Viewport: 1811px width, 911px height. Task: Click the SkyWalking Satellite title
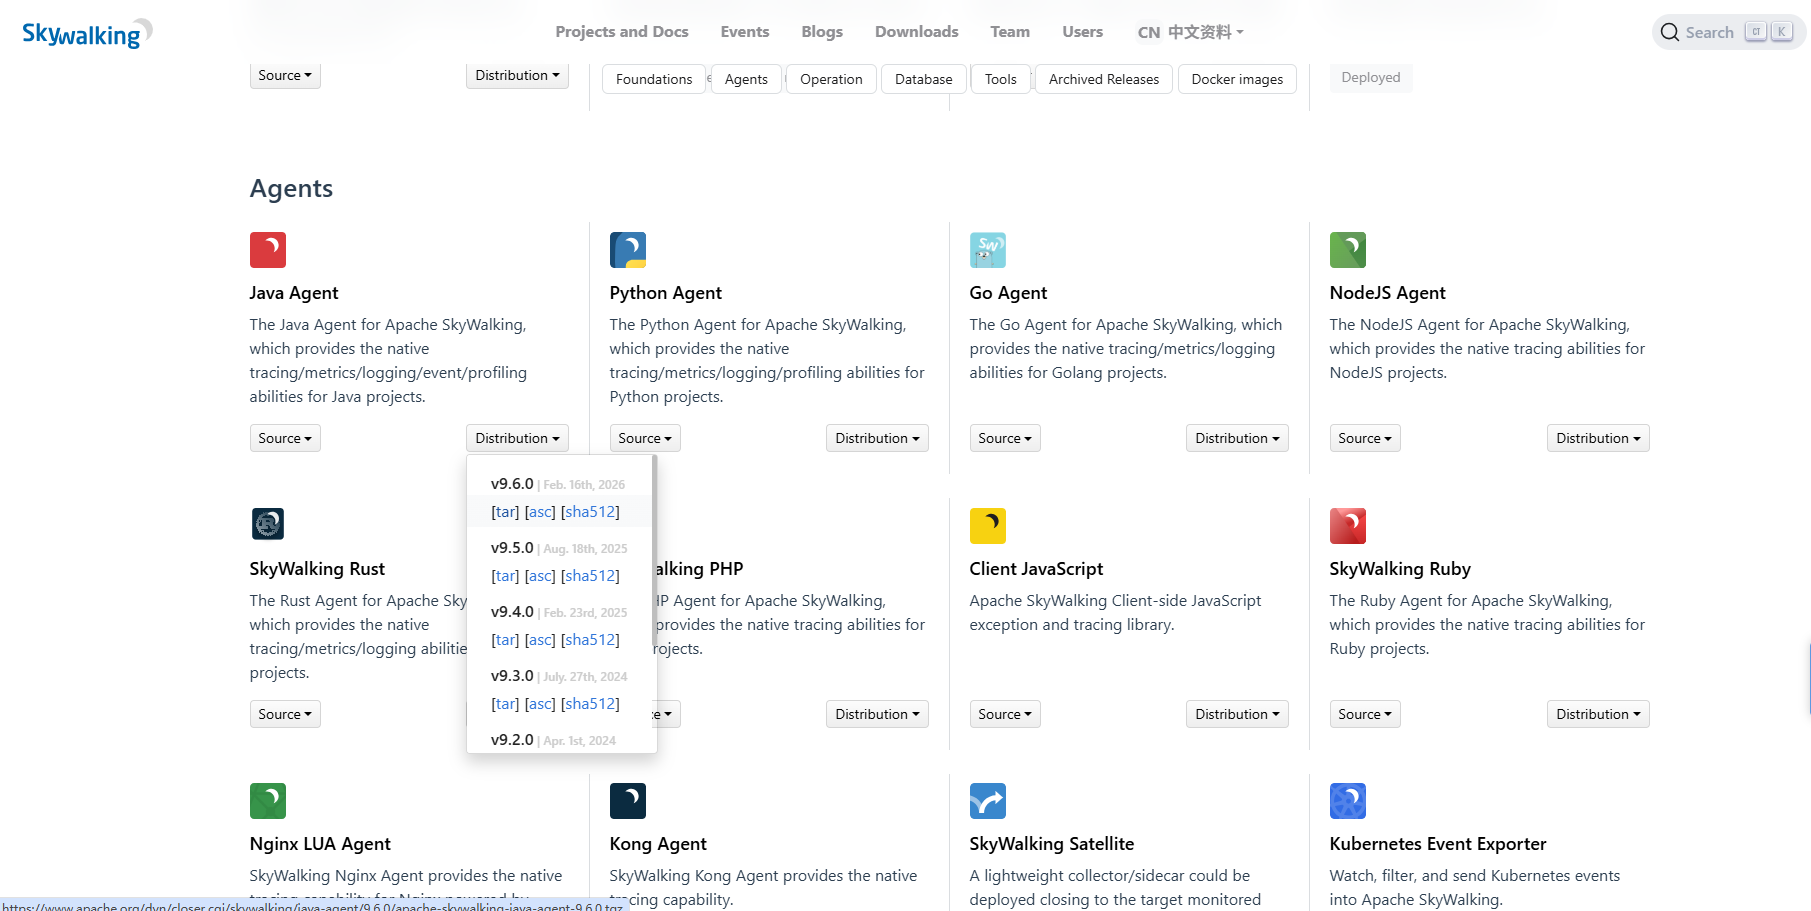coord(1052,844)
